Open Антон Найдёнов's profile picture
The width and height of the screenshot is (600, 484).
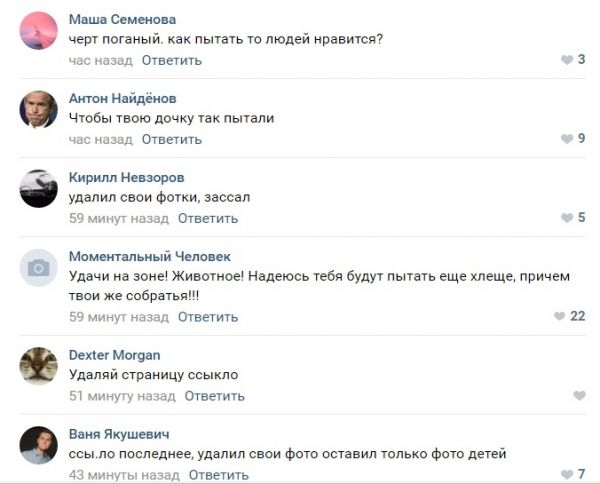(39, 109)
